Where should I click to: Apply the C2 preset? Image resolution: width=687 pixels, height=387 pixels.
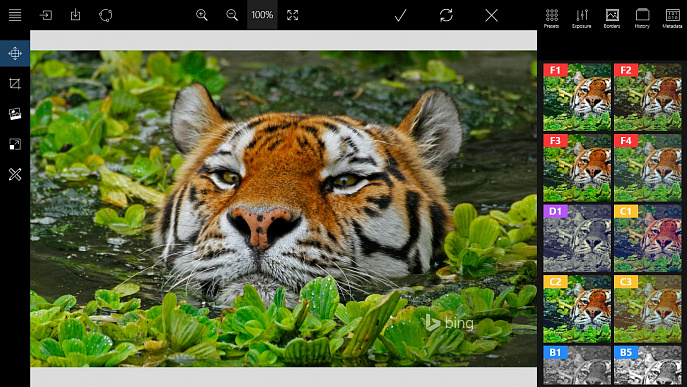pyautogui.click(x=577, y=309)
